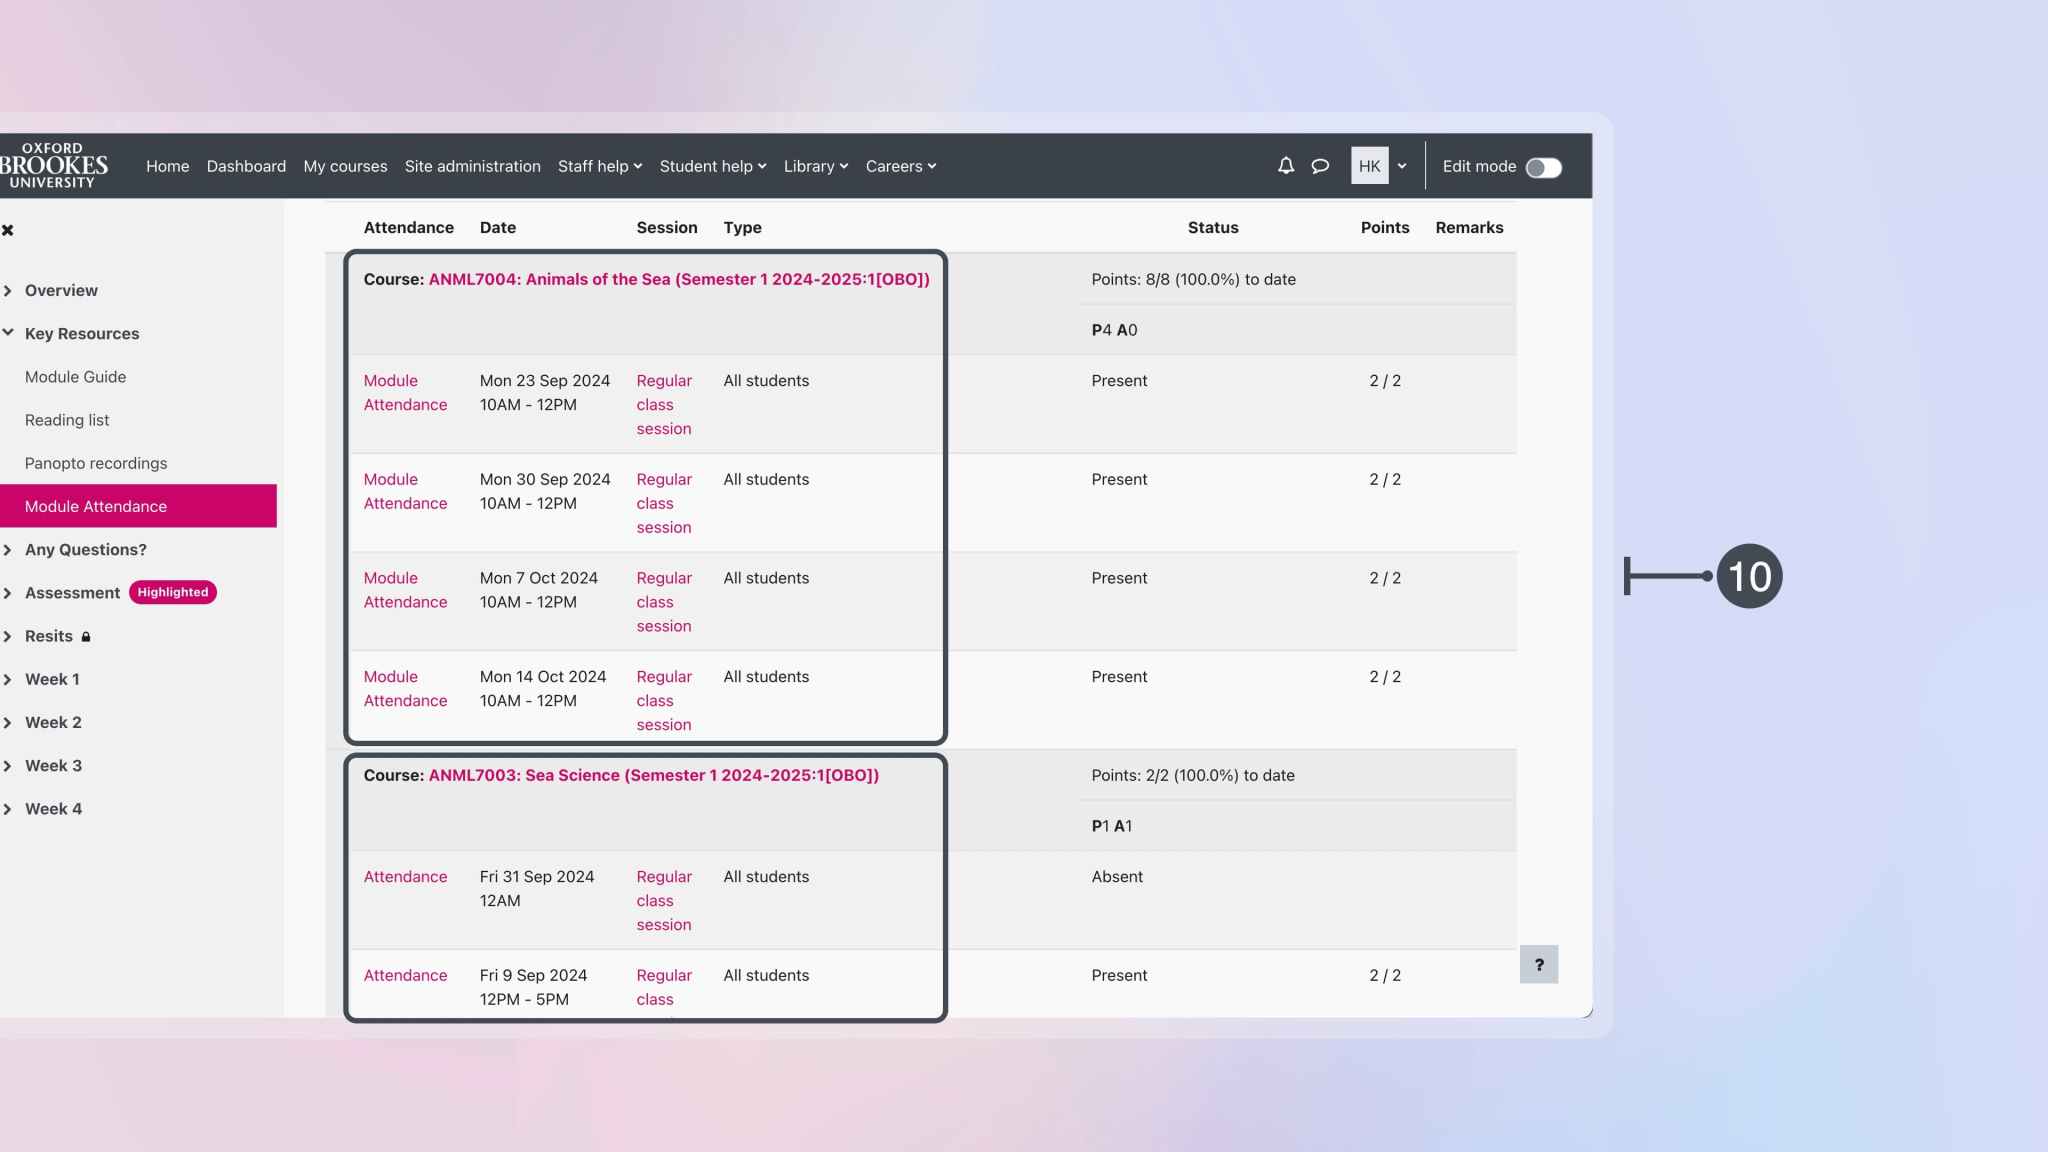Close the course index sidebar
The width and height of the screenshot is (2048, 1152).
(x=8, y=229)
